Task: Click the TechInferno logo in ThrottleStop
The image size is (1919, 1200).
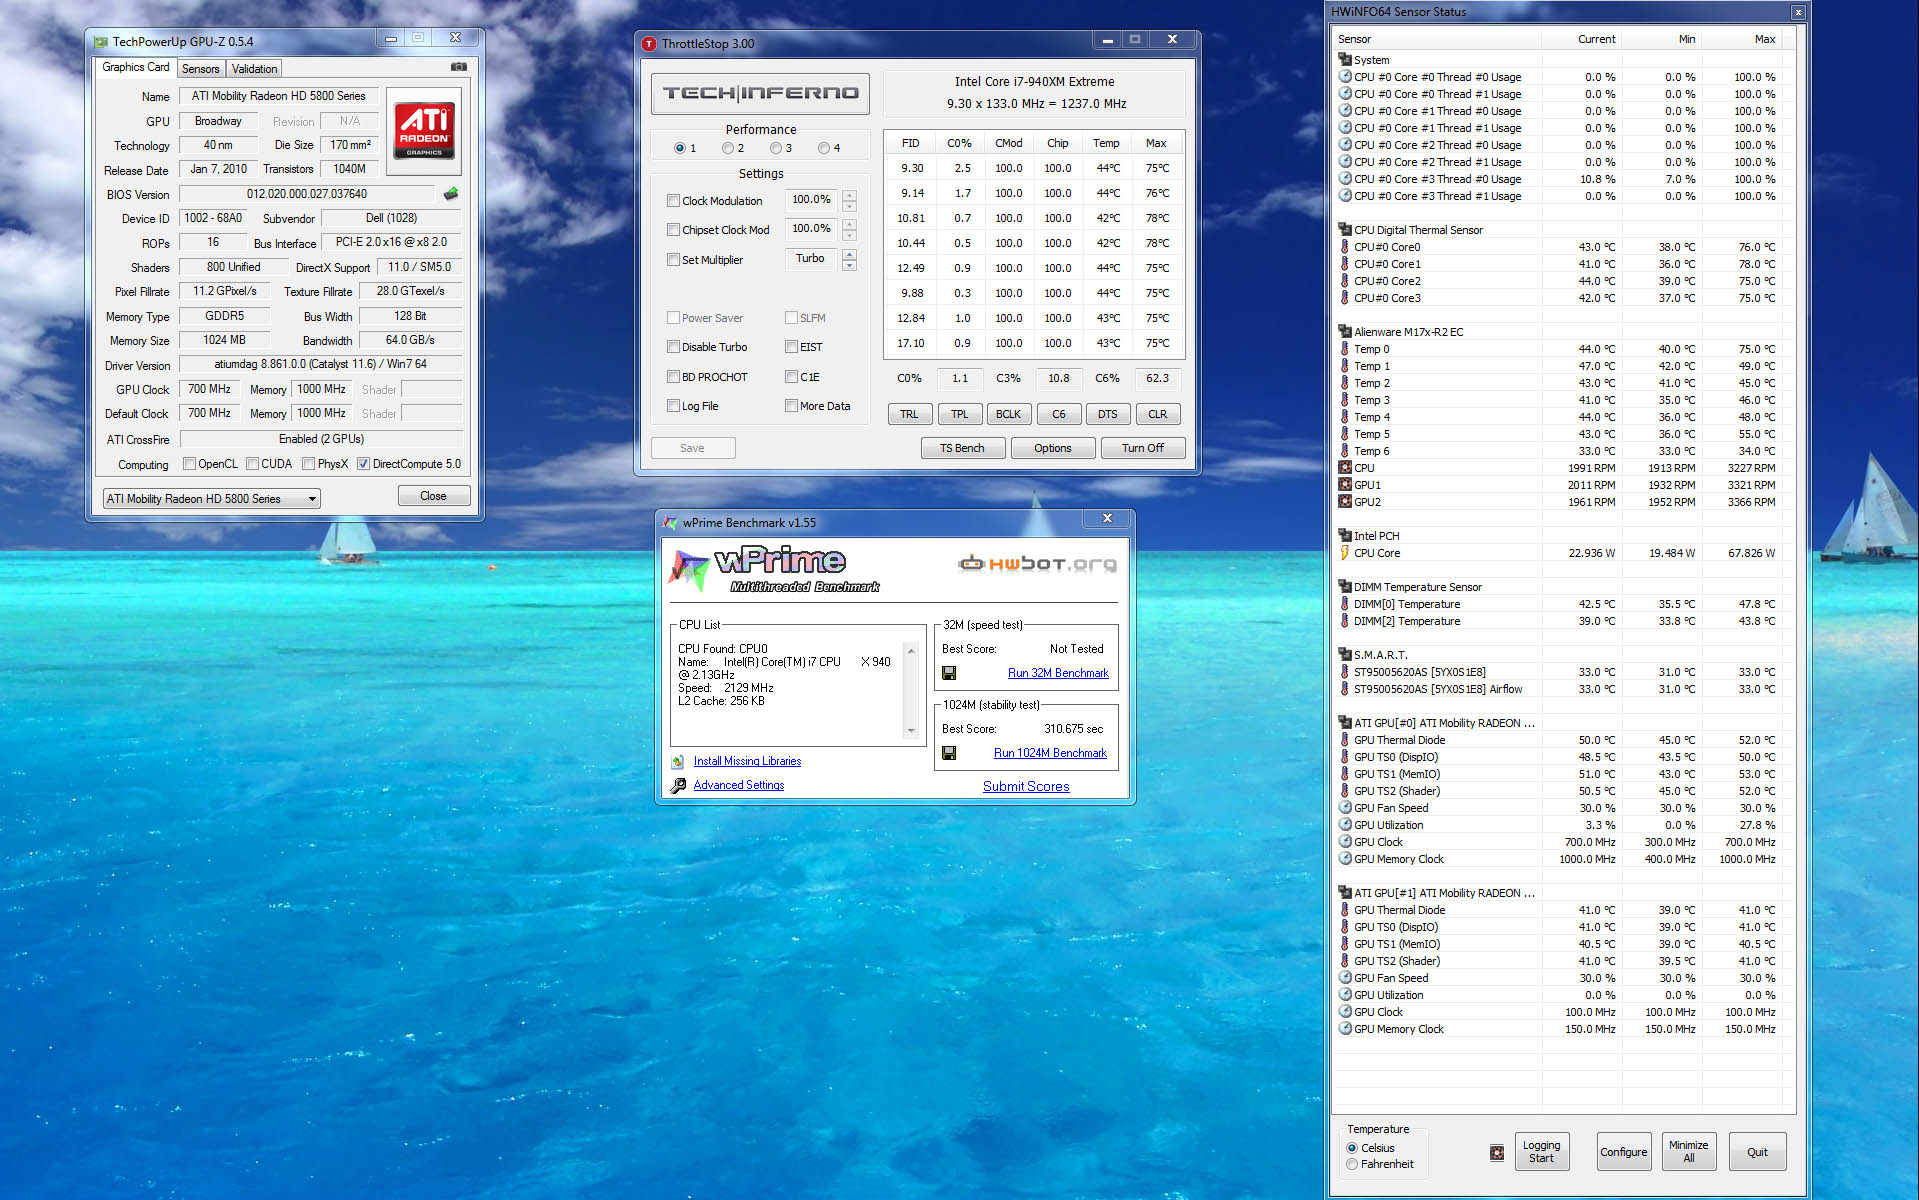Action: click(760, 93)
